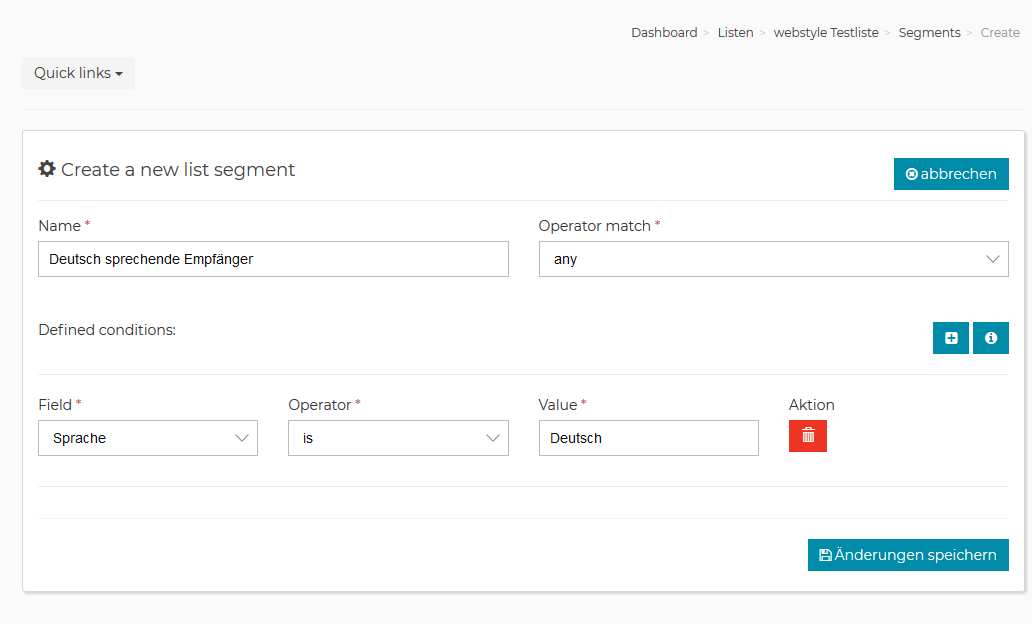1032x624 pixels.
Task: Open the Quick links dropdown
Action: tap(78, 73)
